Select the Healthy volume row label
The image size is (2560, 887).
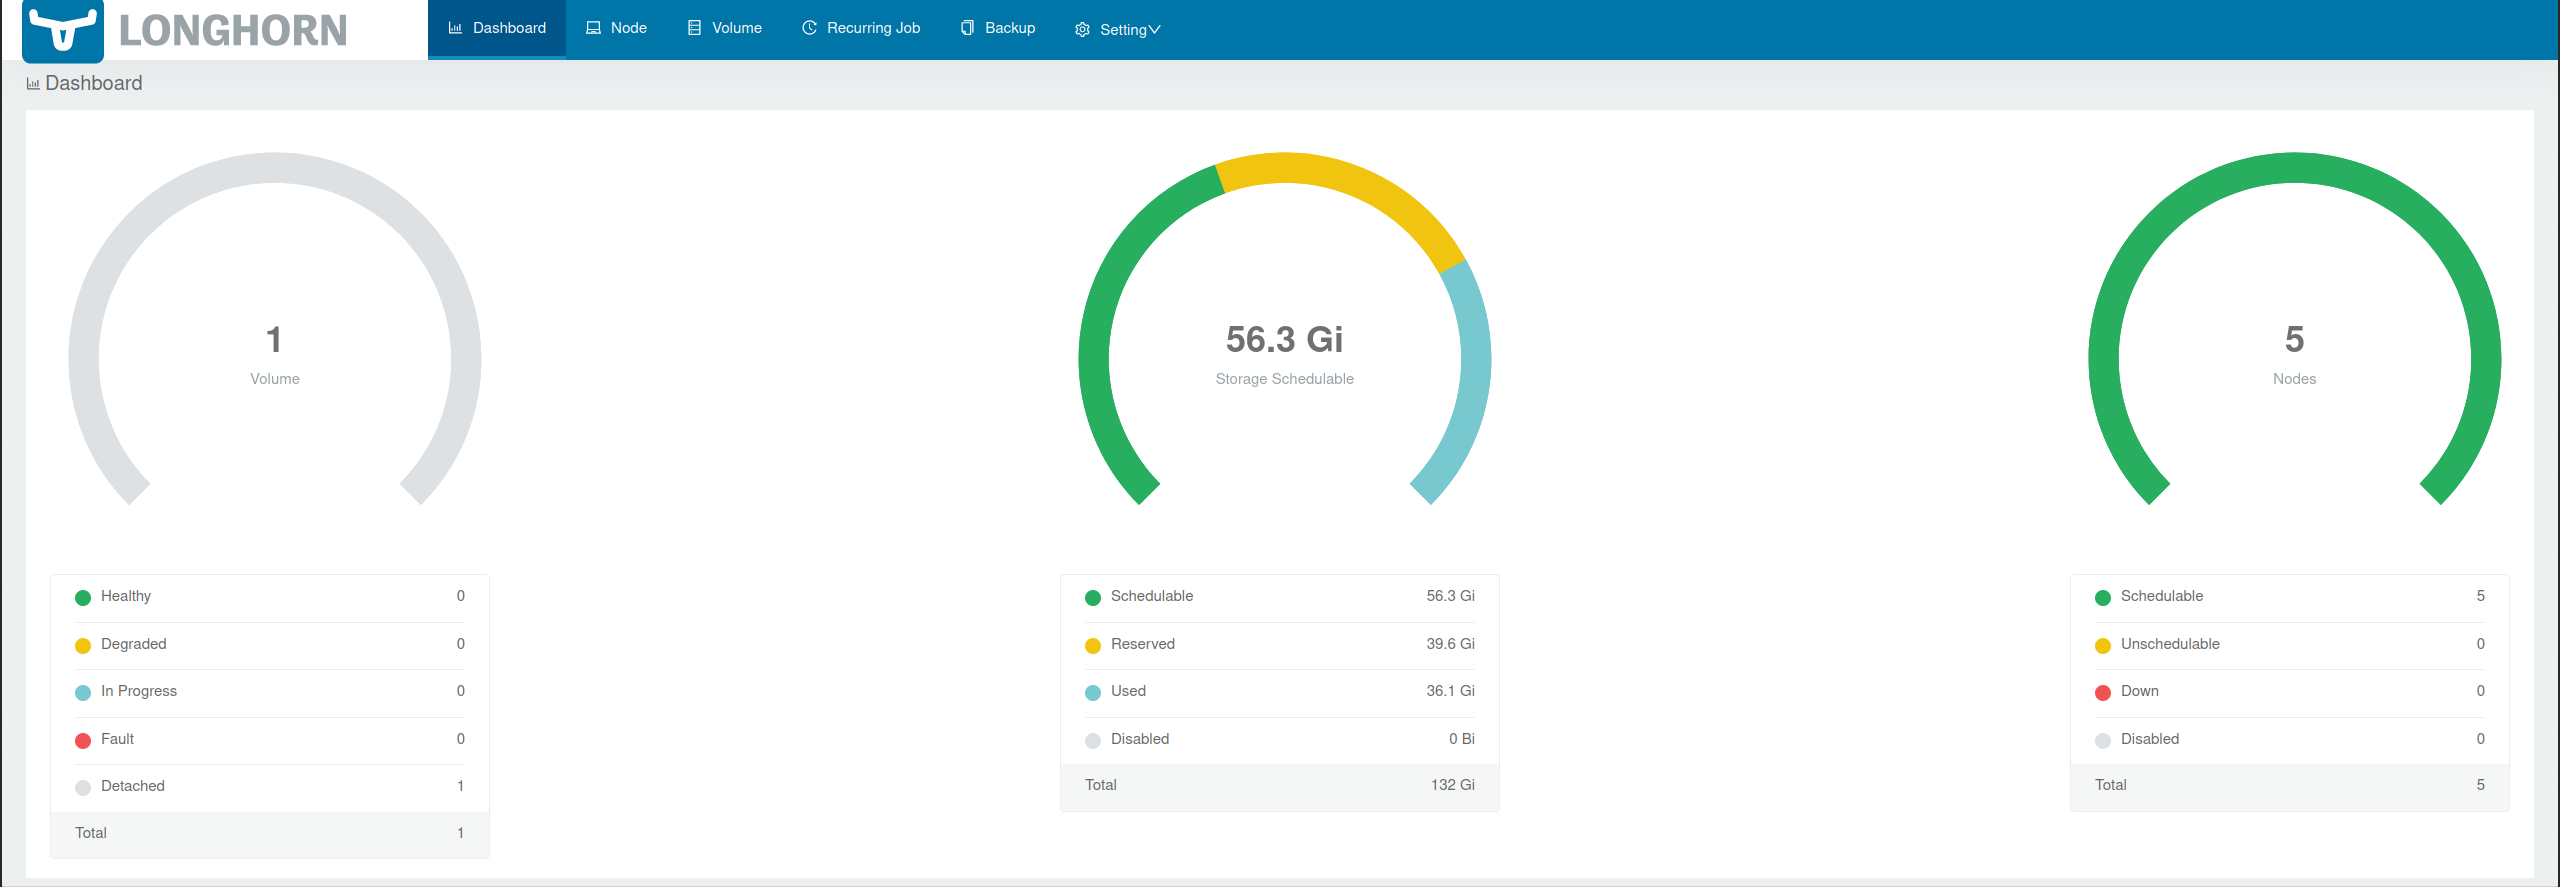pyautogui.click(x=126, y=596)
